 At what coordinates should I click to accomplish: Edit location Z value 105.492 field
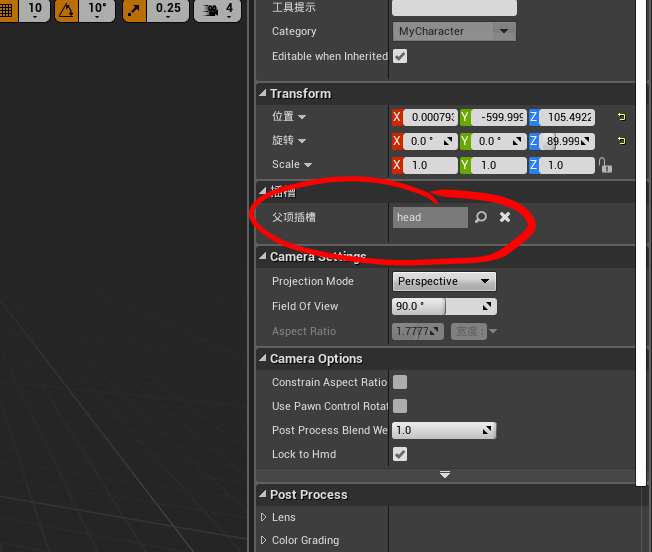[x=567, y=117]
